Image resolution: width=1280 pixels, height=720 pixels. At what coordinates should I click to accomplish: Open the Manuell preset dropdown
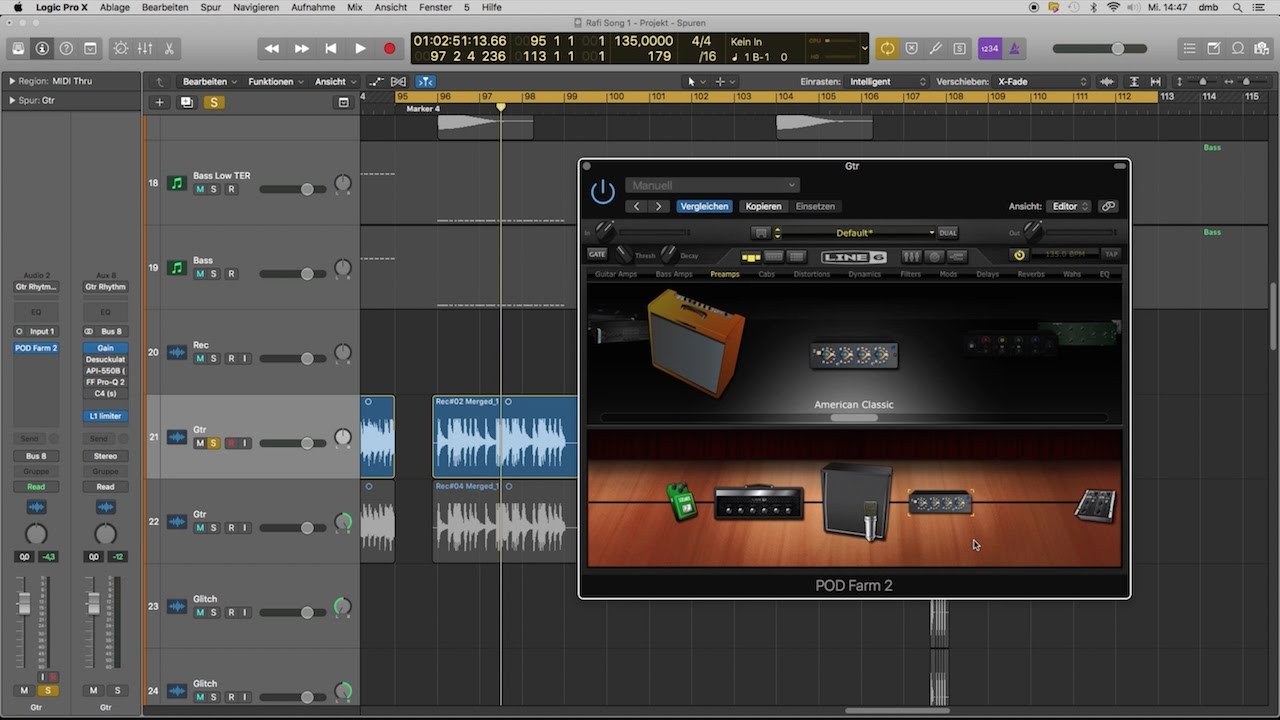(x=712, y=185)
